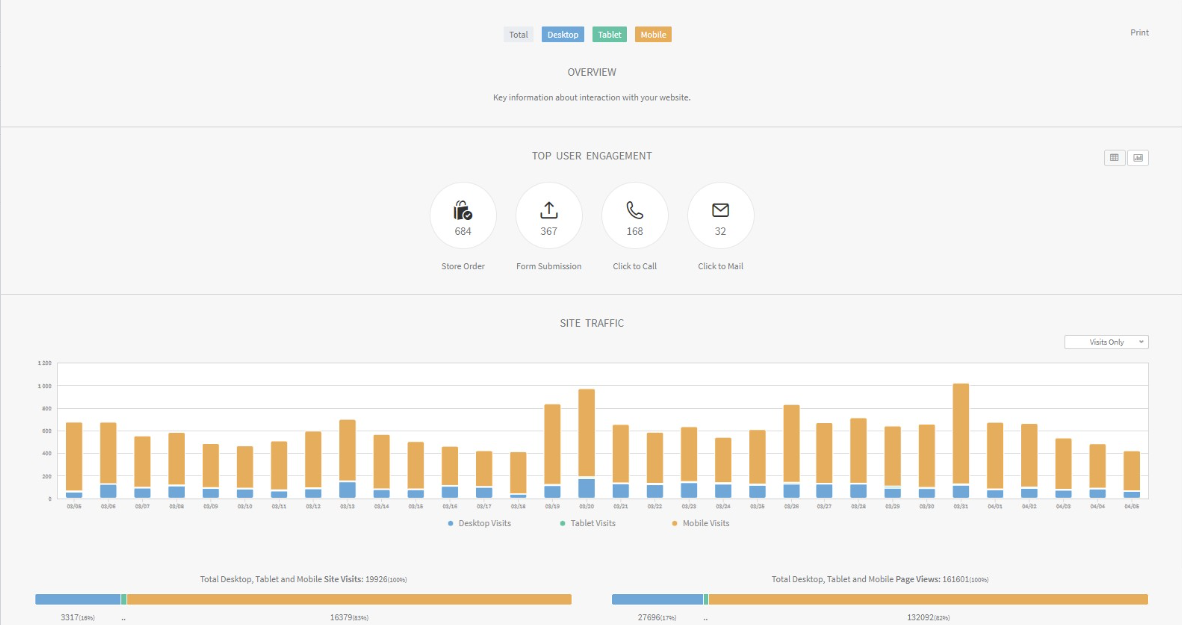1182x625 pixels.
Task: Select the Click to Mail envelope icon
Action: pos(721,210)
